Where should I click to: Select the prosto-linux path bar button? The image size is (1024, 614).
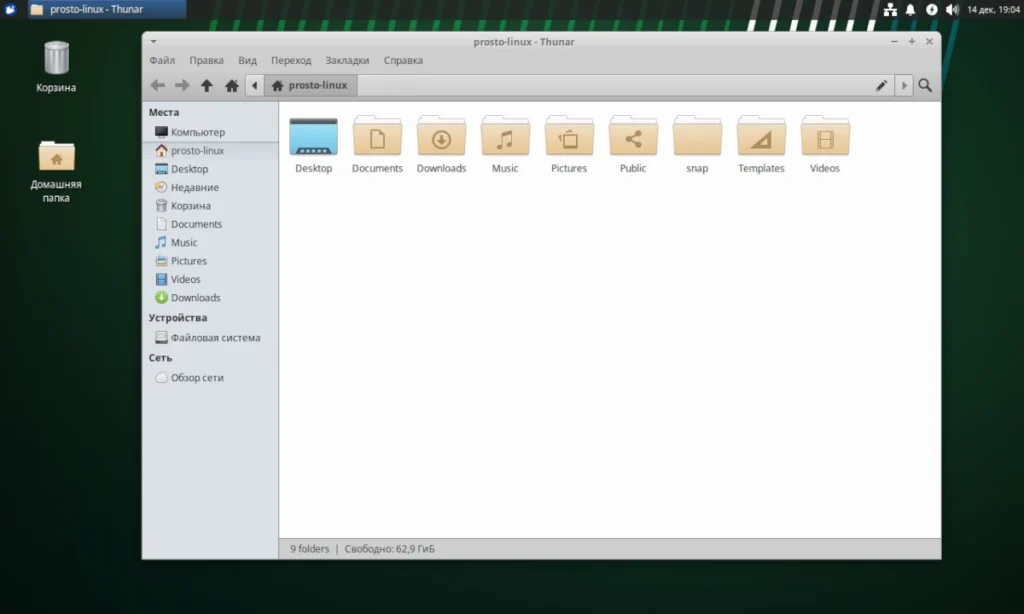point(310,85)
